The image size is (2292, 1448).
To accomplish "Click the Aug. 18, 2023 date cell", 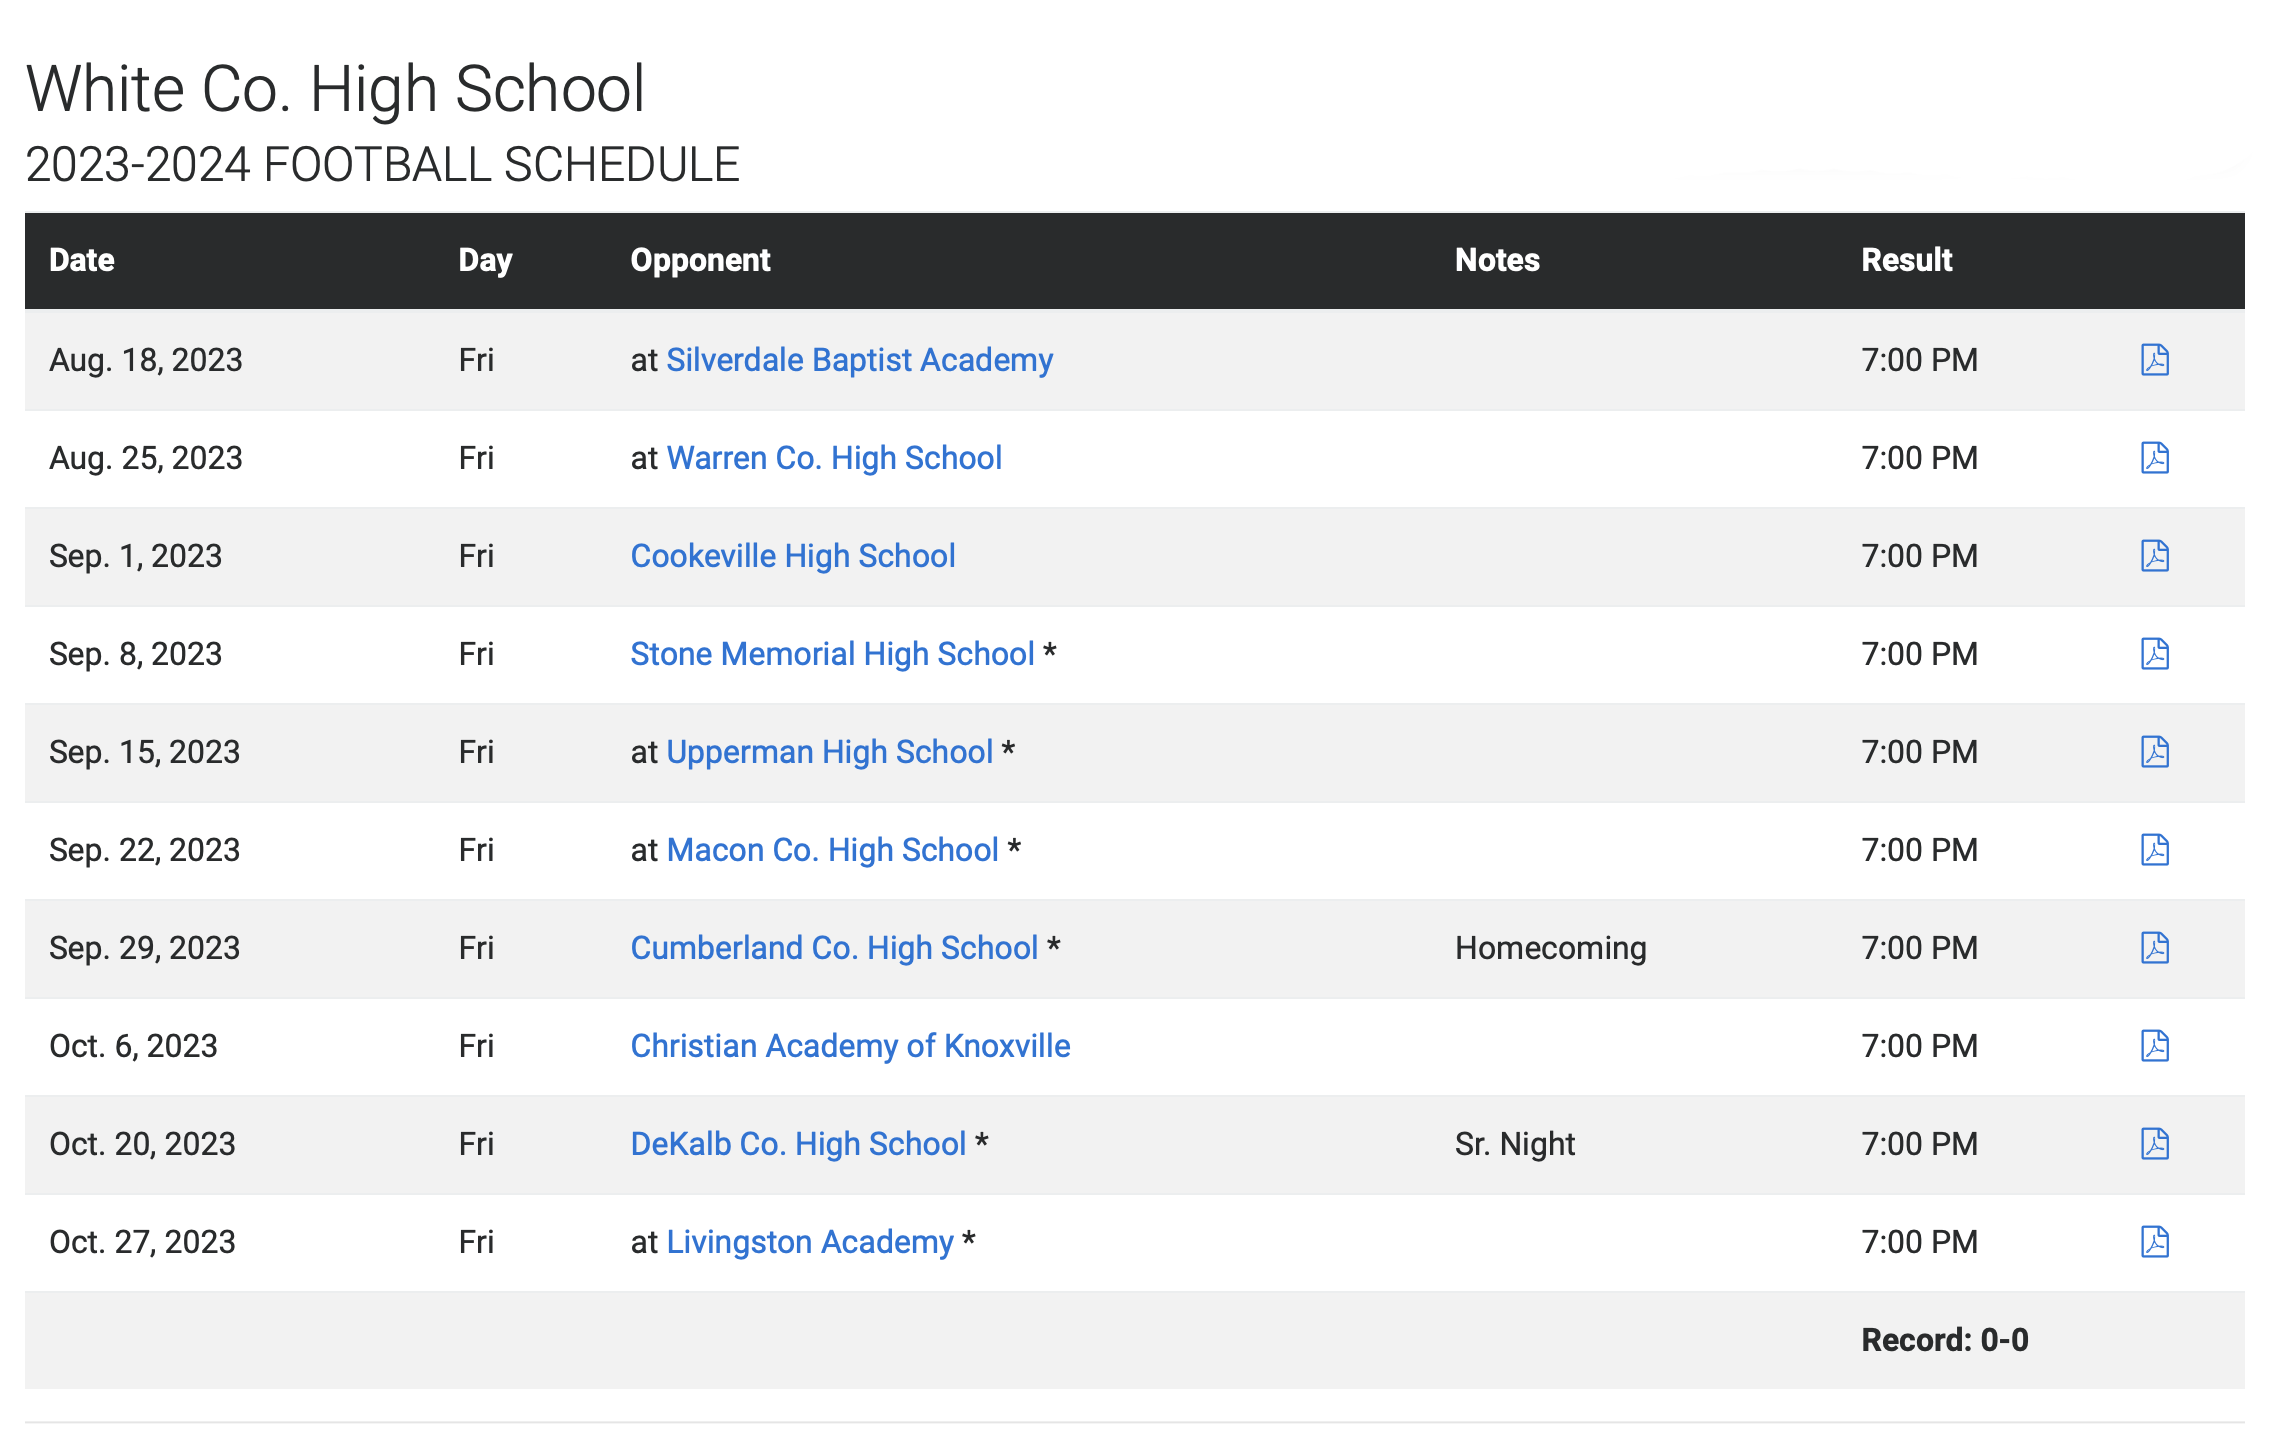I will tap(146, 360).
